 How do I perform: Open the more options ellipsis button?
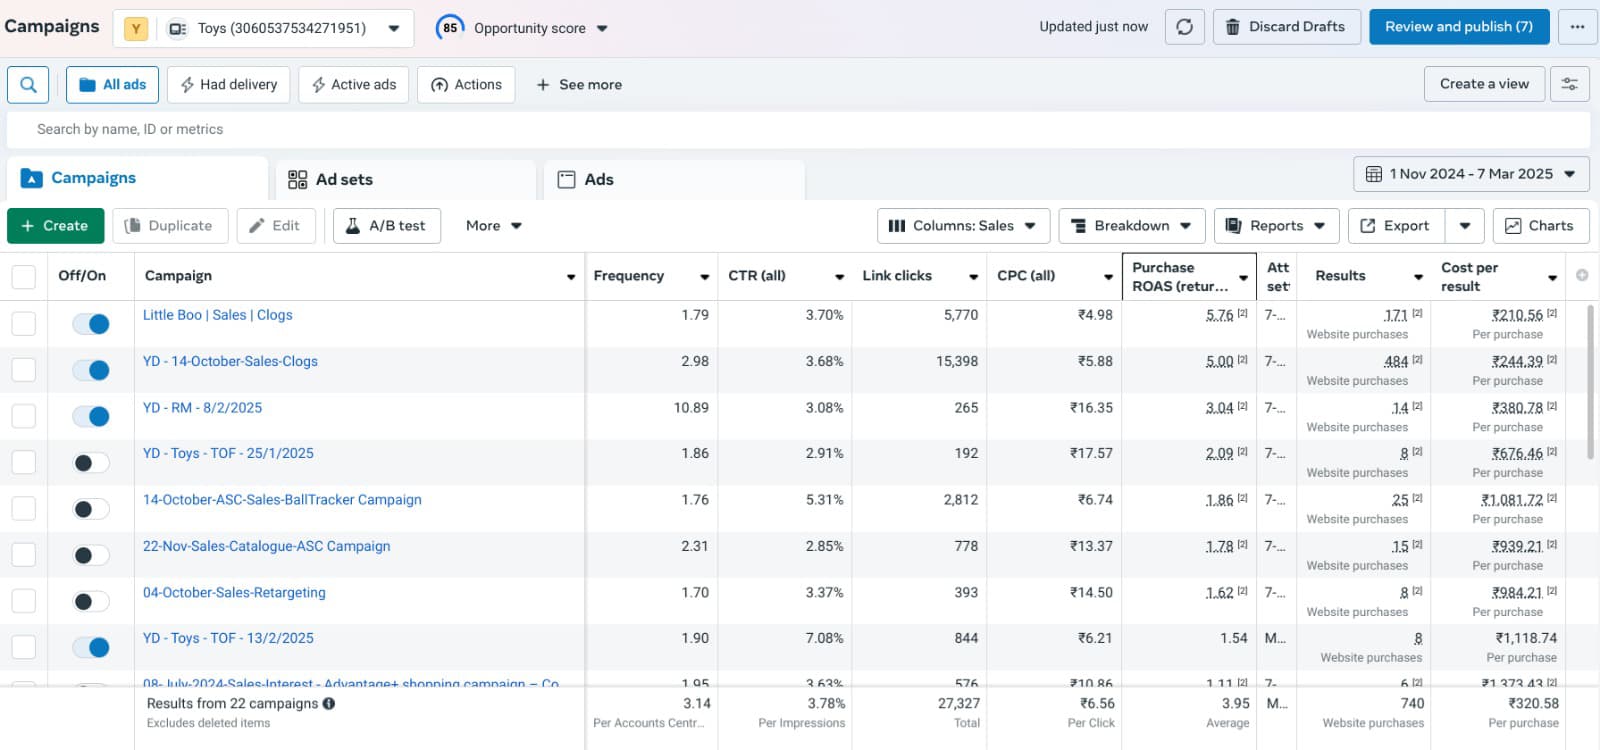coord(1577,27)
